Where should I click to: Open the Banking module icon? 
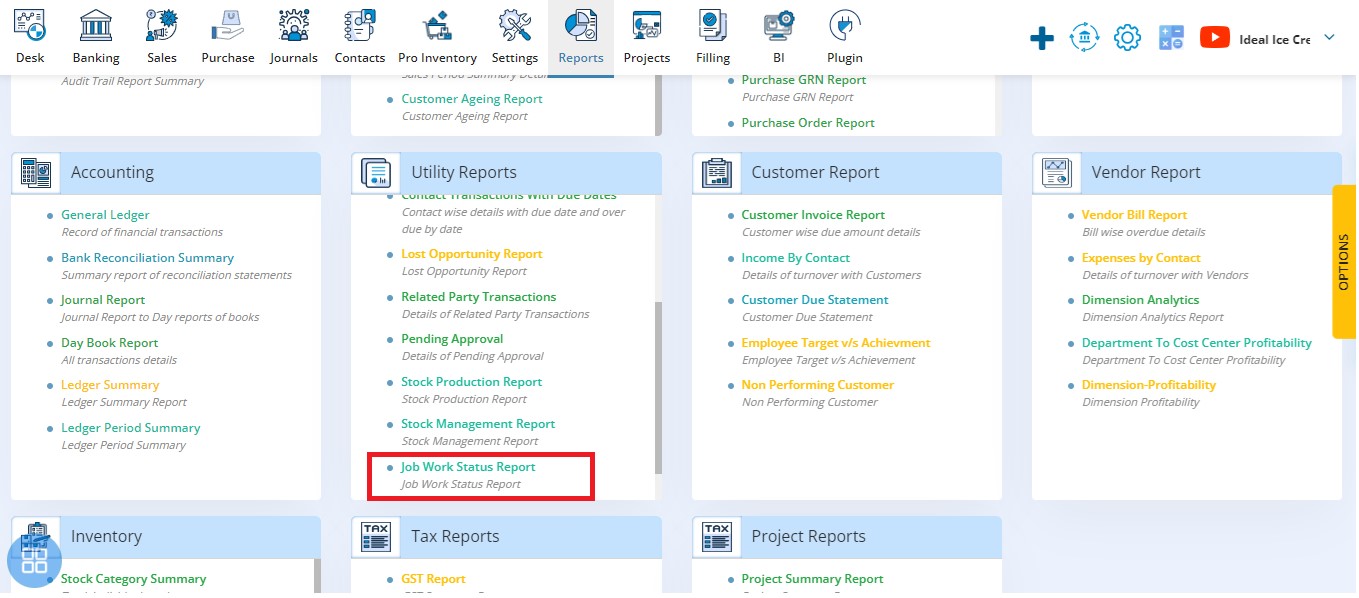(x=96, y=25)
